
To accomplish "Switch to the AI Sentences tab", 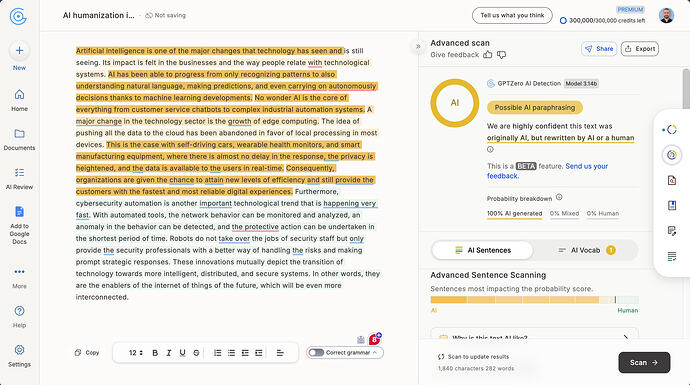I will click(482, 250).
